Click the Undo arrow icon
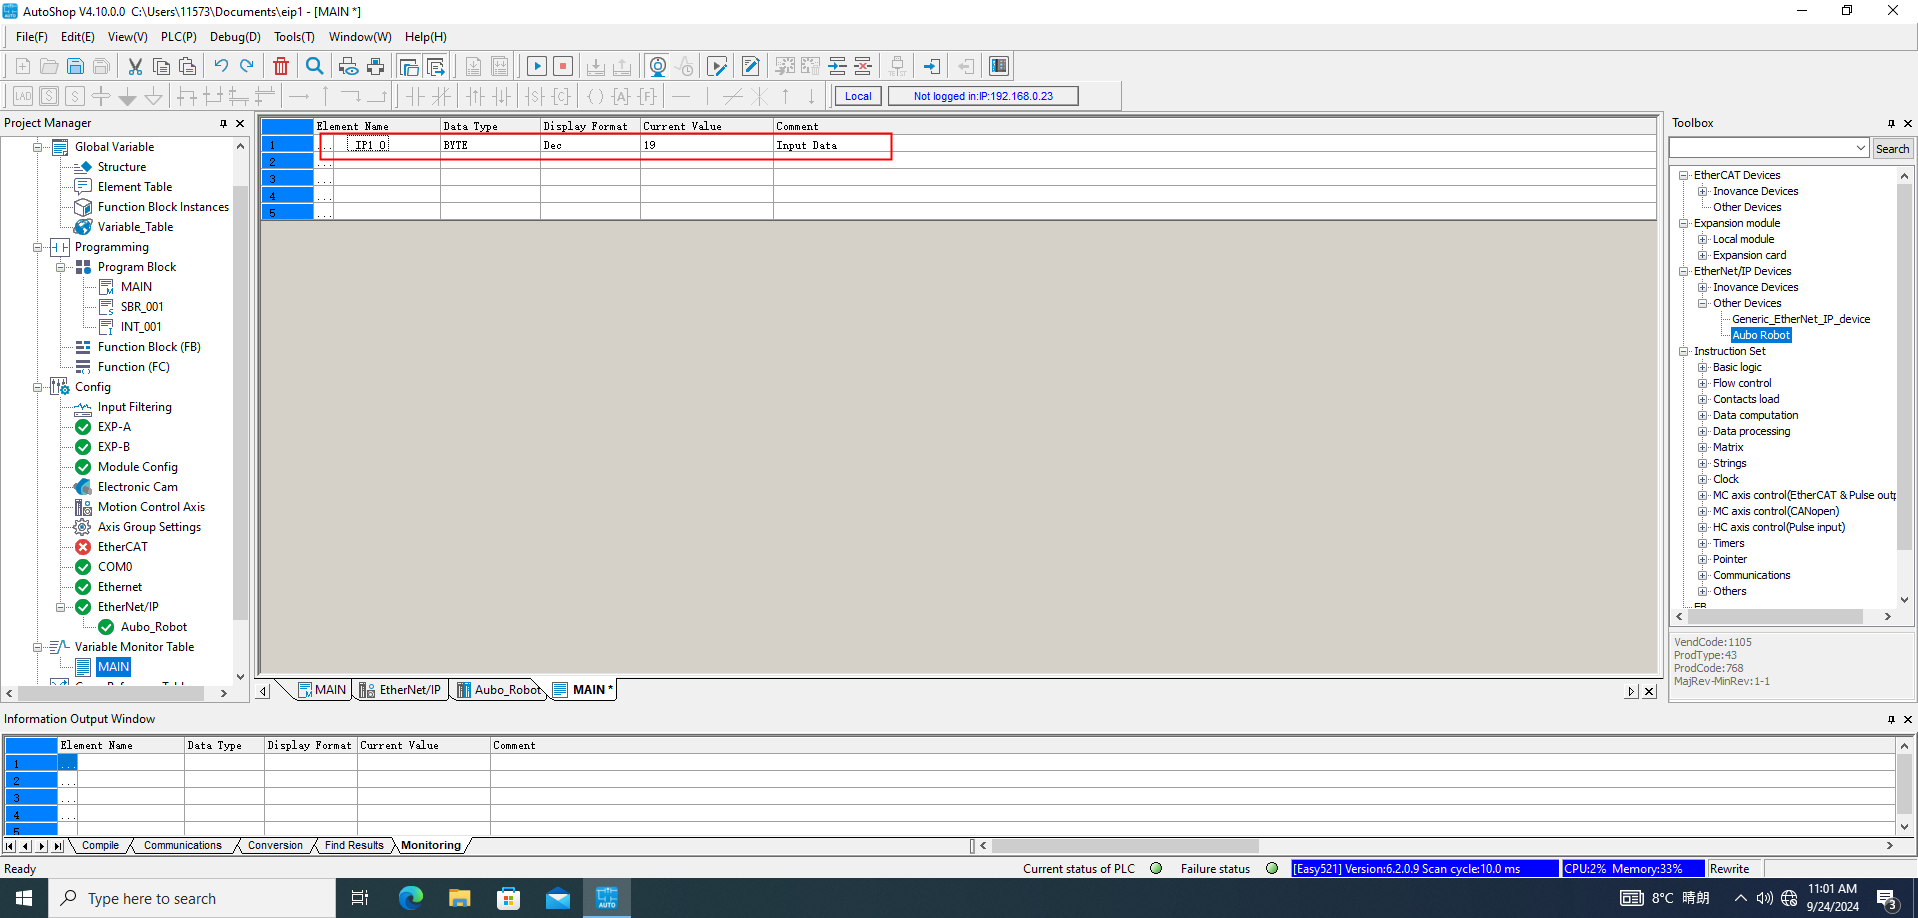Screen dimensions: 1918x918 click(x=221, y=66)
